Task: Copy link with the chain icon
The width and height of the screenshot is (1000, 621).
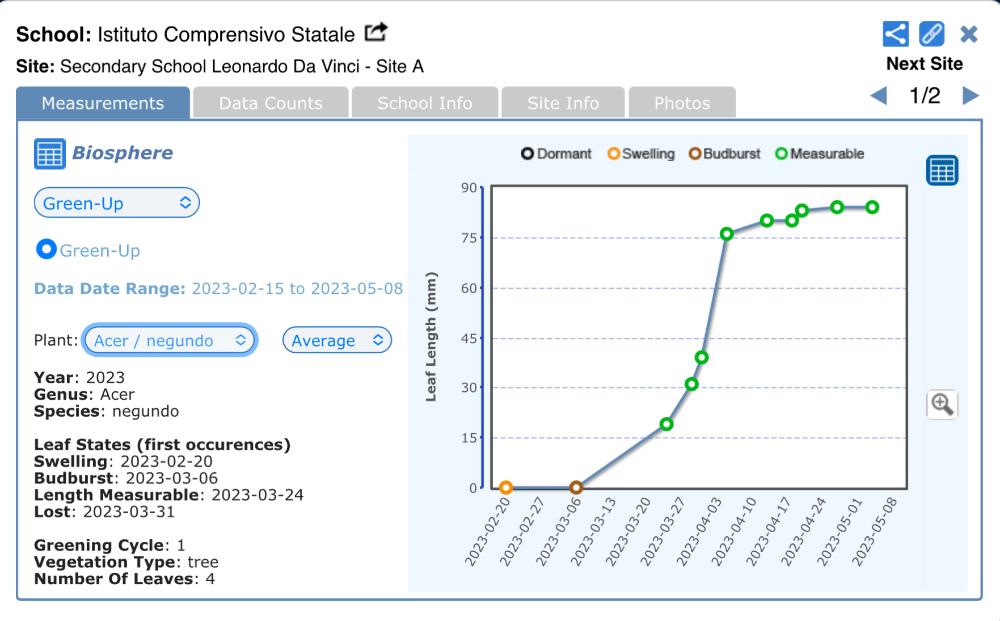Action: pos(931,34)
